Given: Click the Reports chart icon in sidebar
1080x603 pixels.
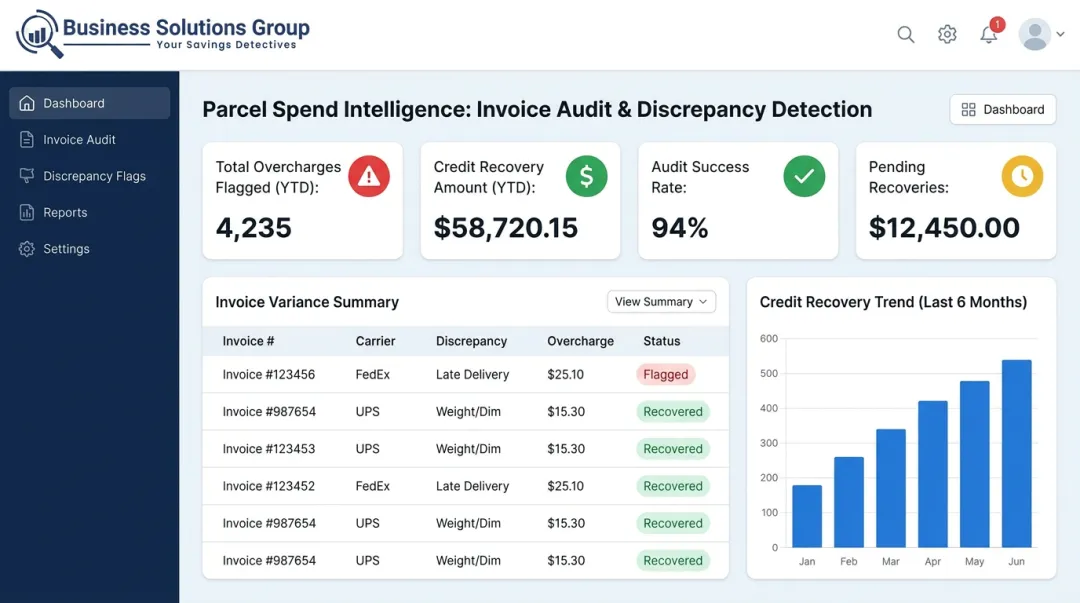Looking at the screenshot, I should 27,212.
